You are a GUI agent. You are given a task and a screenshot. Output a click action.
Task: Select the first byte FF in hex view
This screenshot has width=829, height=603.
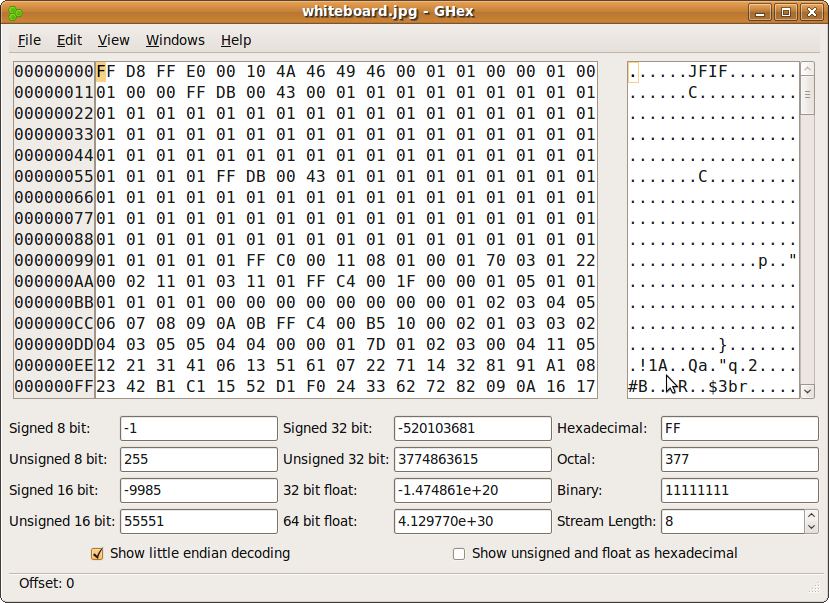(103, 71)
